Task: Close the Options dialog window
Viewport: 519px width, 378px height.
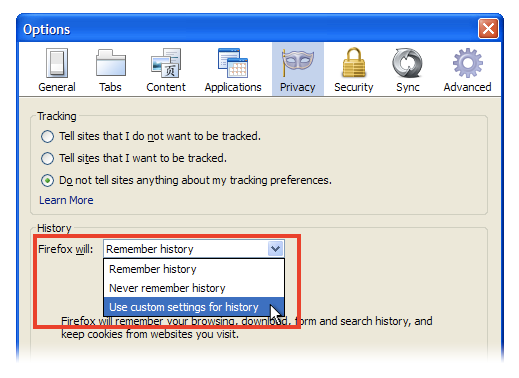Action: coord(488,29)
